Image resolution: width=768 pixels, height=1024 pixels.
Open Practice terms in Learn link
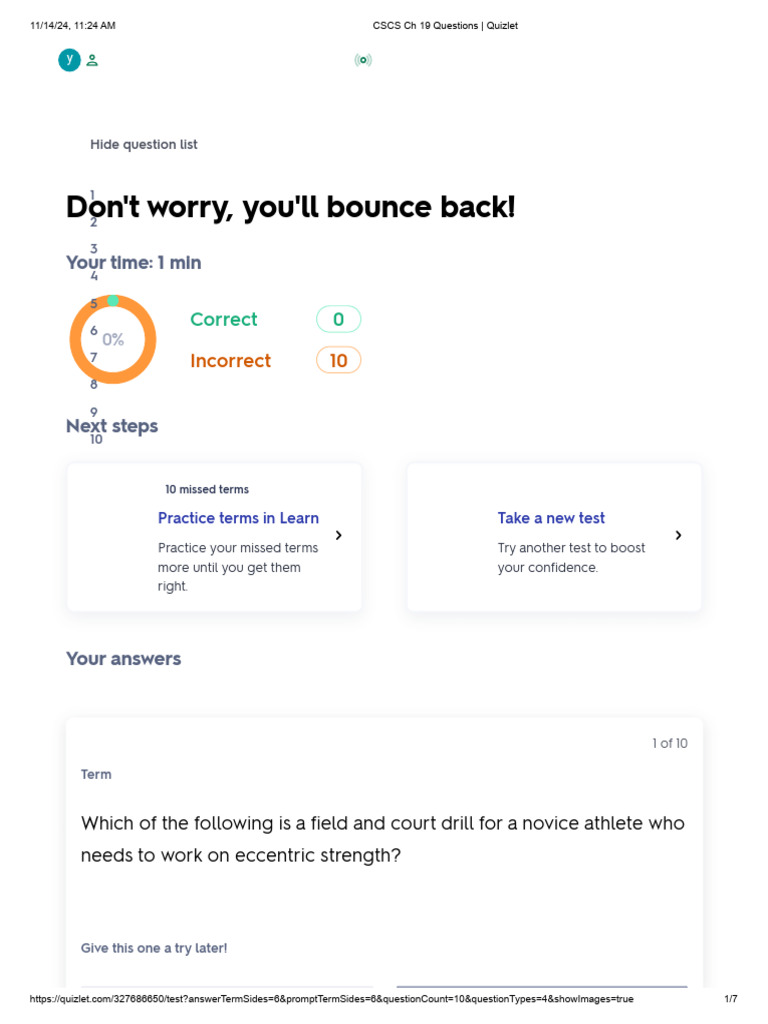pyautogui.click(x=238, y=518)
